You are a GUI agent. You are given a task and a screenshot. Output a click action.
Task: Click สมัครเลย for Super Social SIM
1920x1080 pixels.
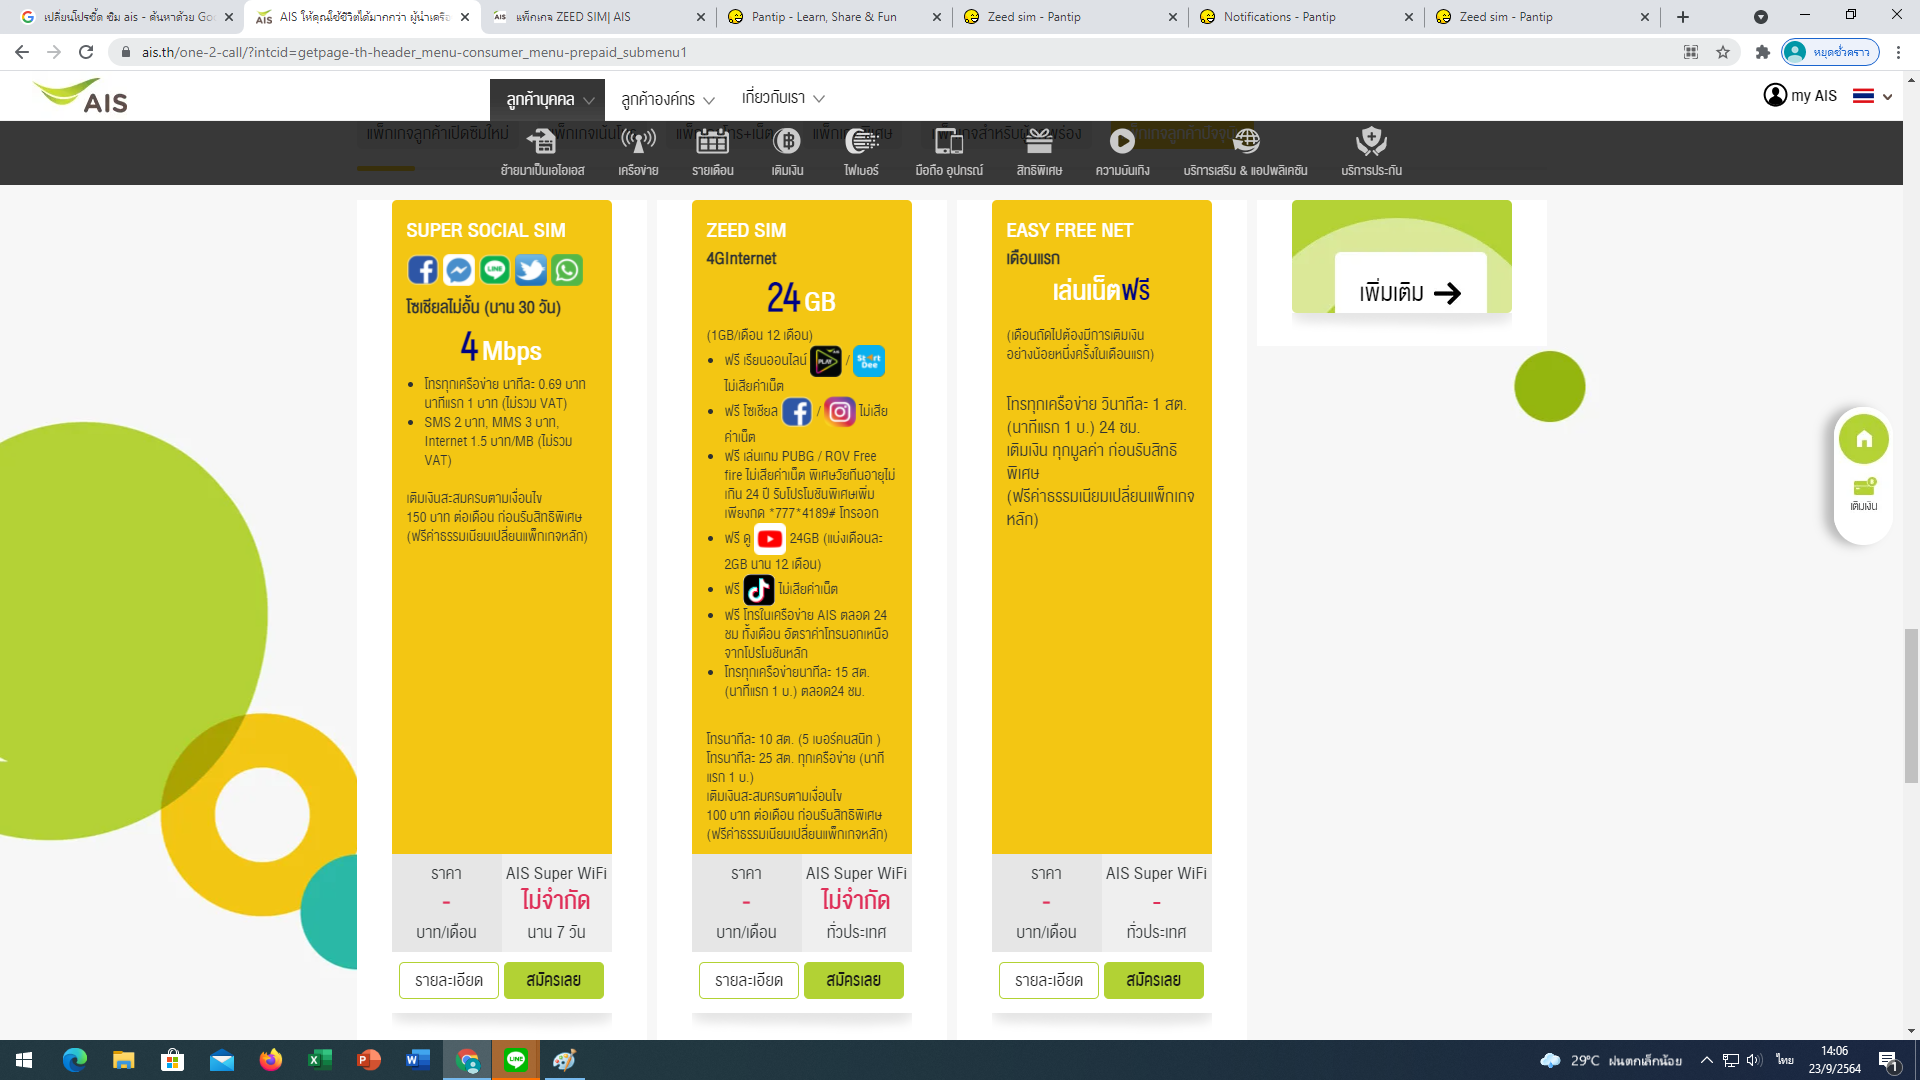click(x=554, y=980)
